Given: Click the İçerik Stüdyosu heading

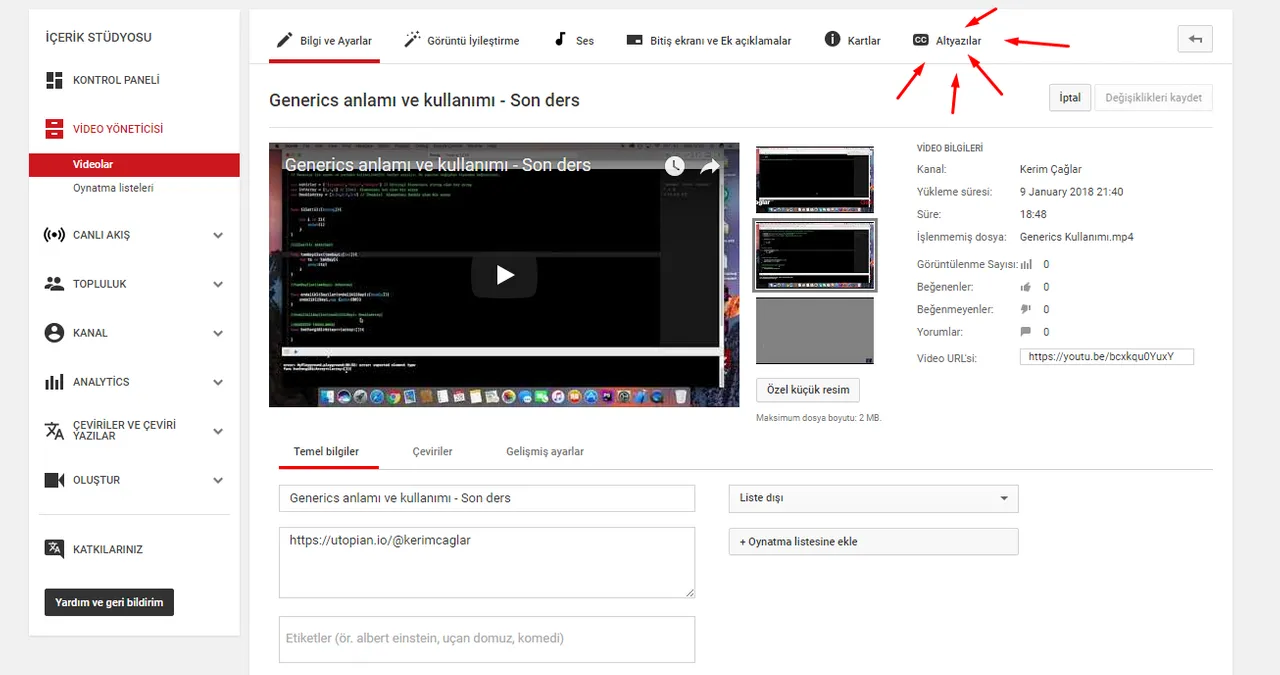Looking at the screenshot, I should (98, 37).
